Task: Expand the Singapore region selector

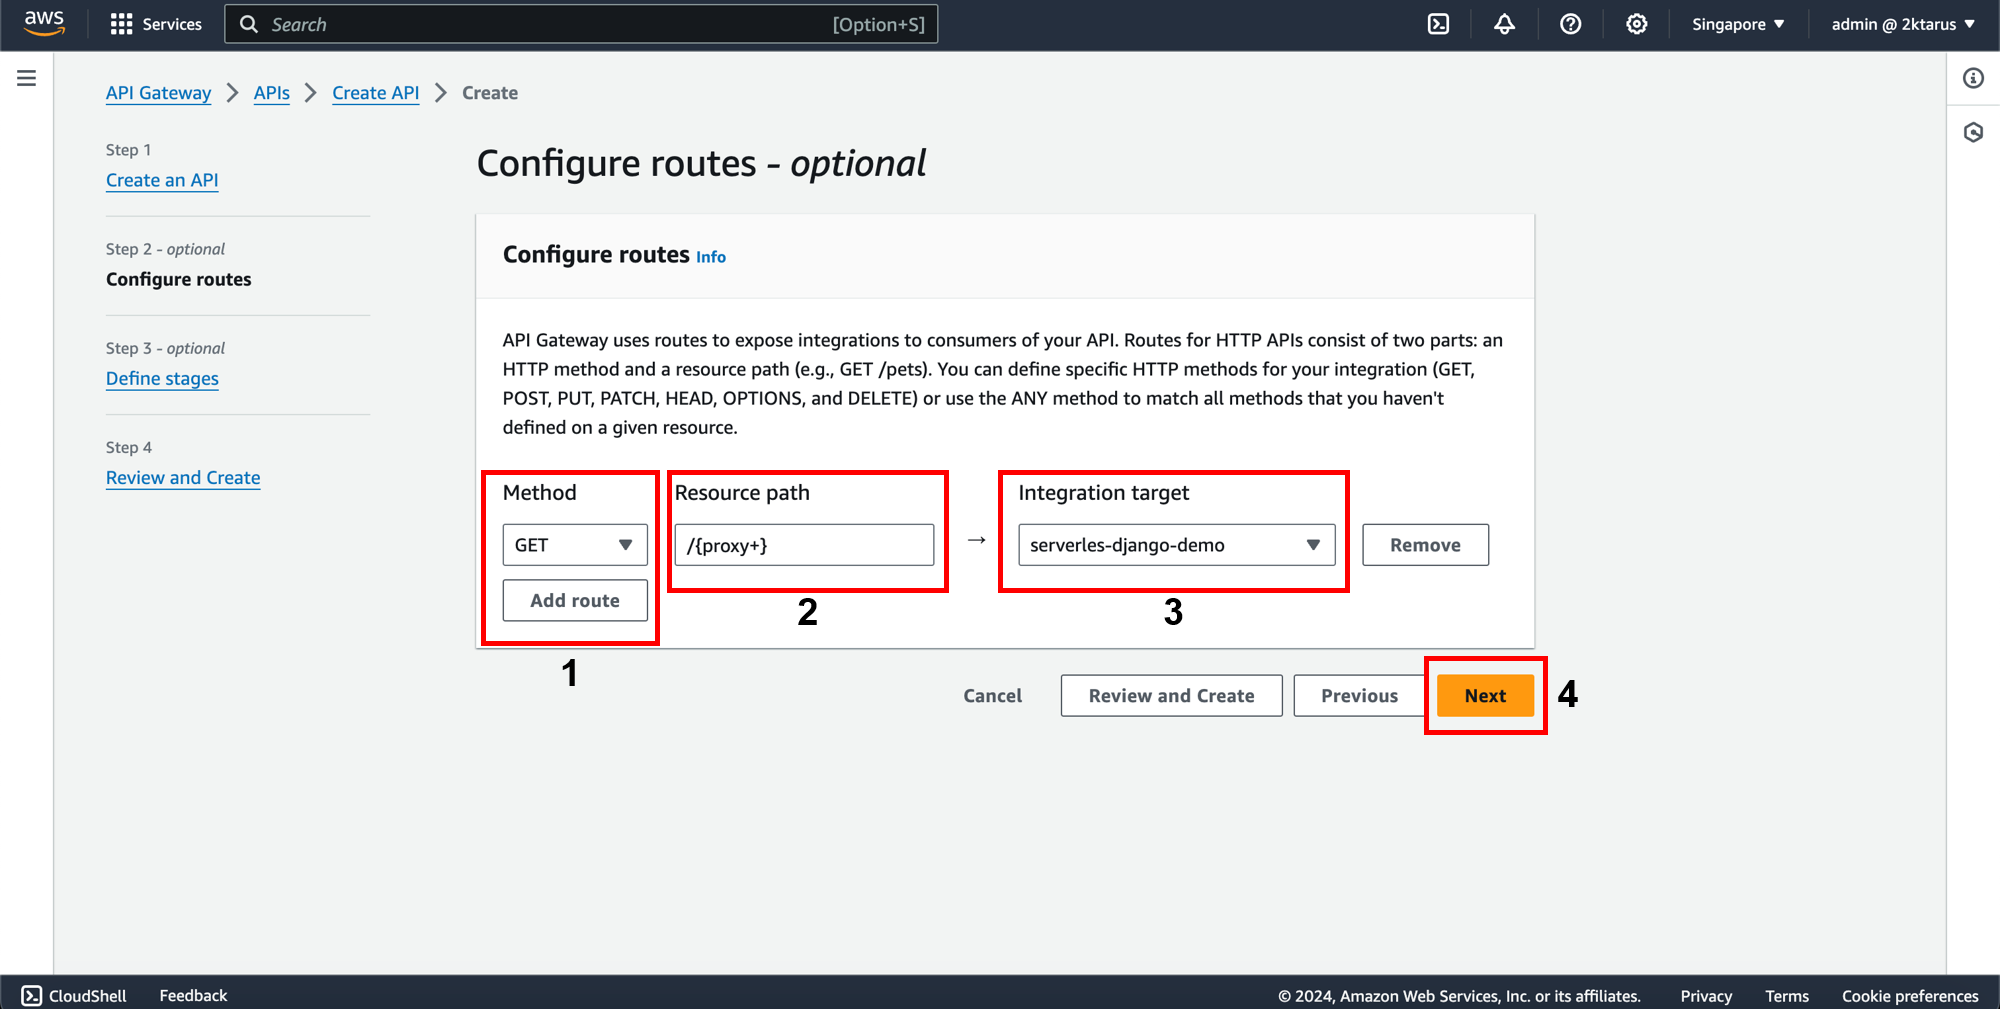Action: pyautogui.click(x=1738, y=24)
